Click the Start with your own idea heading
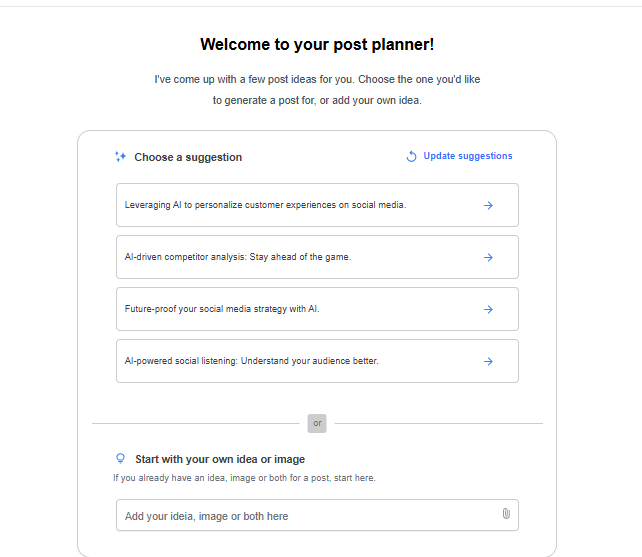 coord(220,459)
